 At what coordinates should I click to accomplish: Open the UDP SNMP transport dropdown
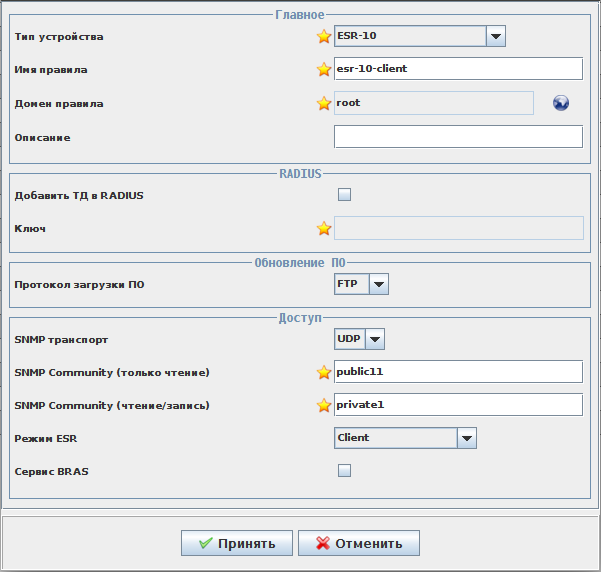pos(374,339)
